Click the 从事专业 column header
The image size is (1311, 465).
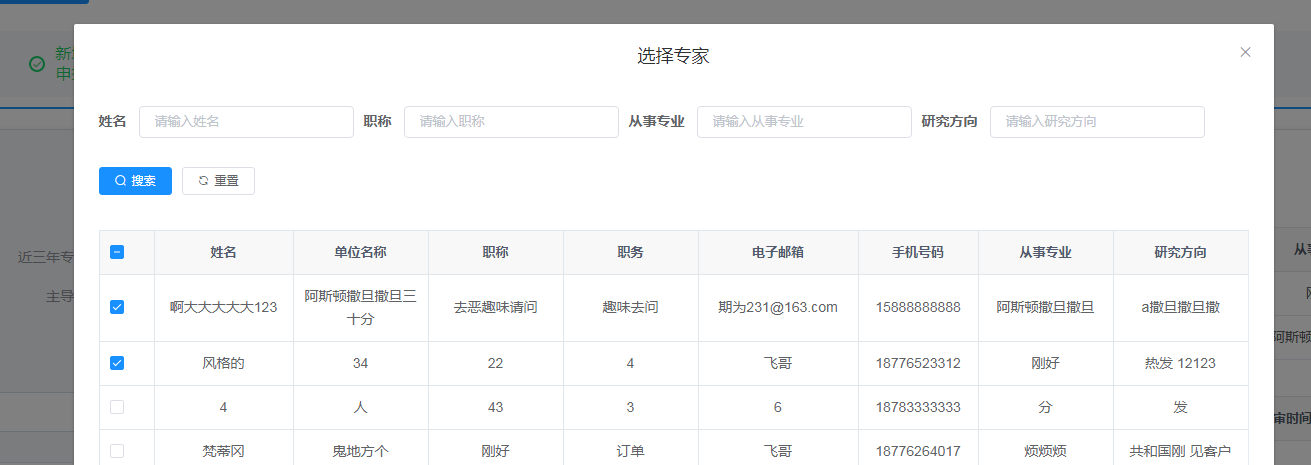tap(1045, 253)
